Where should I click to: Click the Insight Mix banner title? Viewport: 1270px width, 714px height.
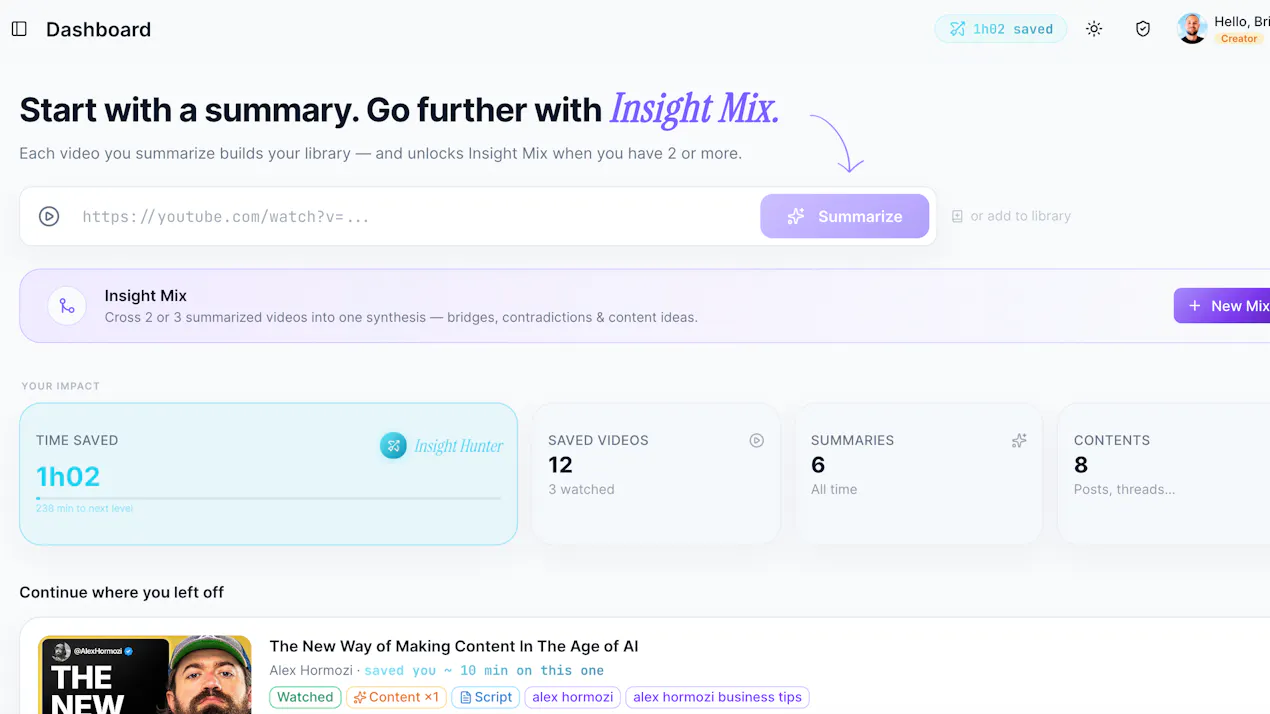tap(146, 296)
